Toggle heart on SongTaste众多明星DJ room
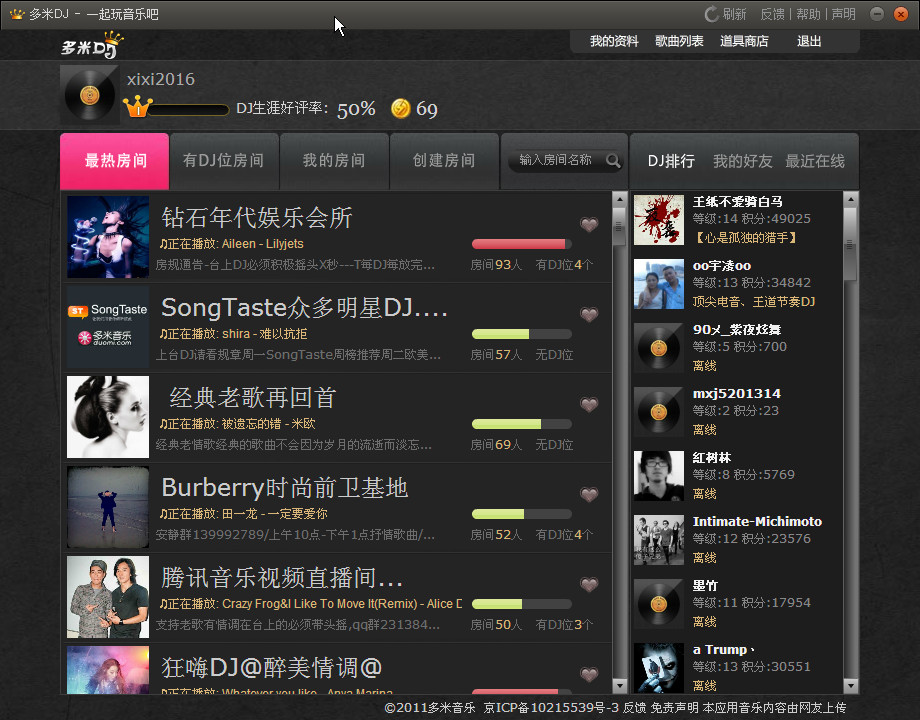The width and height of the screenshot is (920, 720). 589,314
